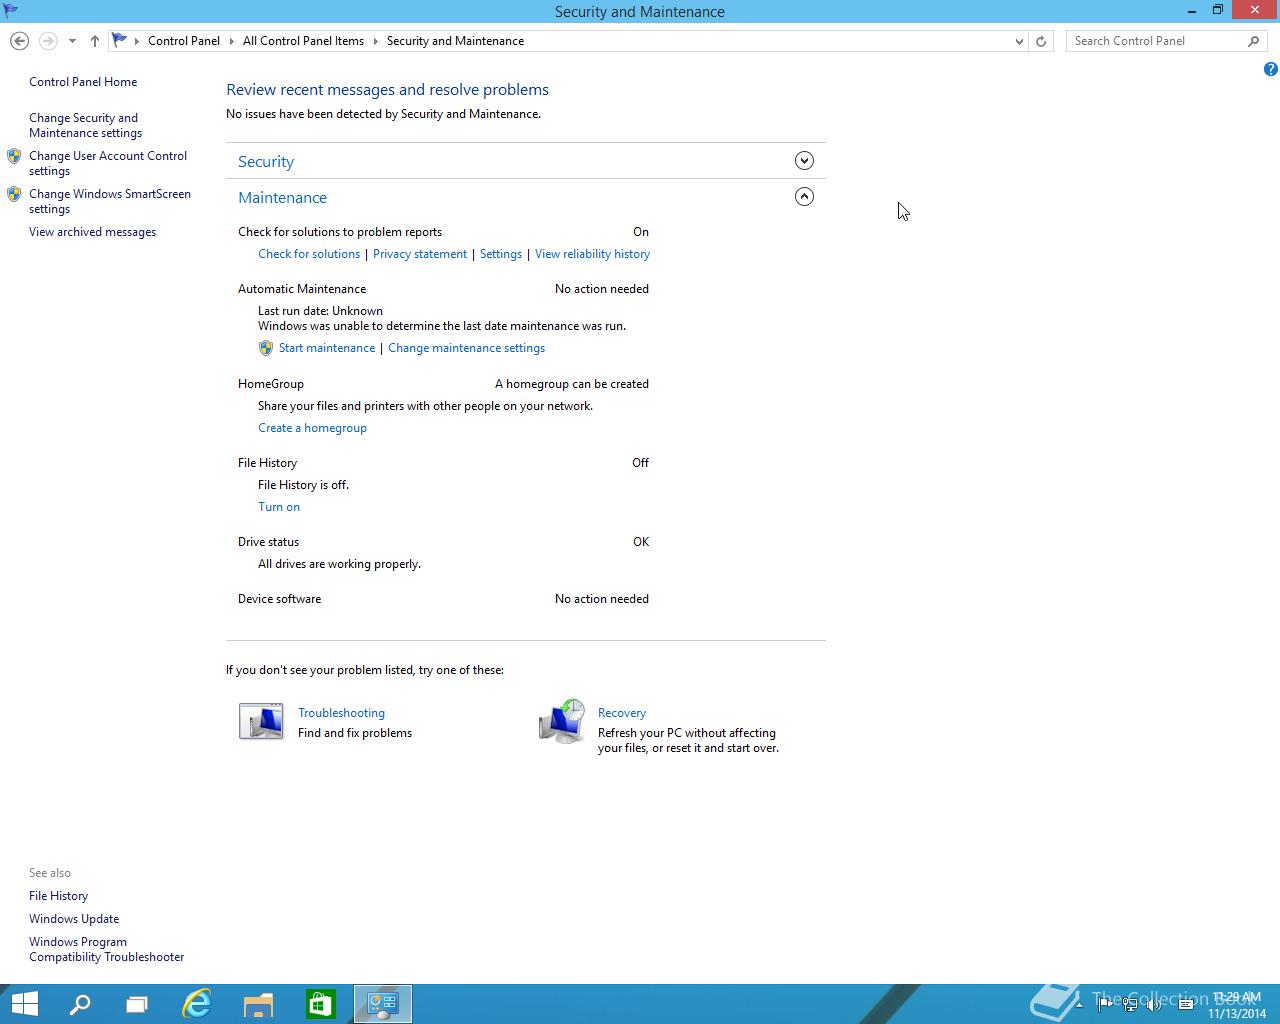This screenshot has height=1024, width=1280.
Task: Click the network tray icon
Action: [1129, 1005]
